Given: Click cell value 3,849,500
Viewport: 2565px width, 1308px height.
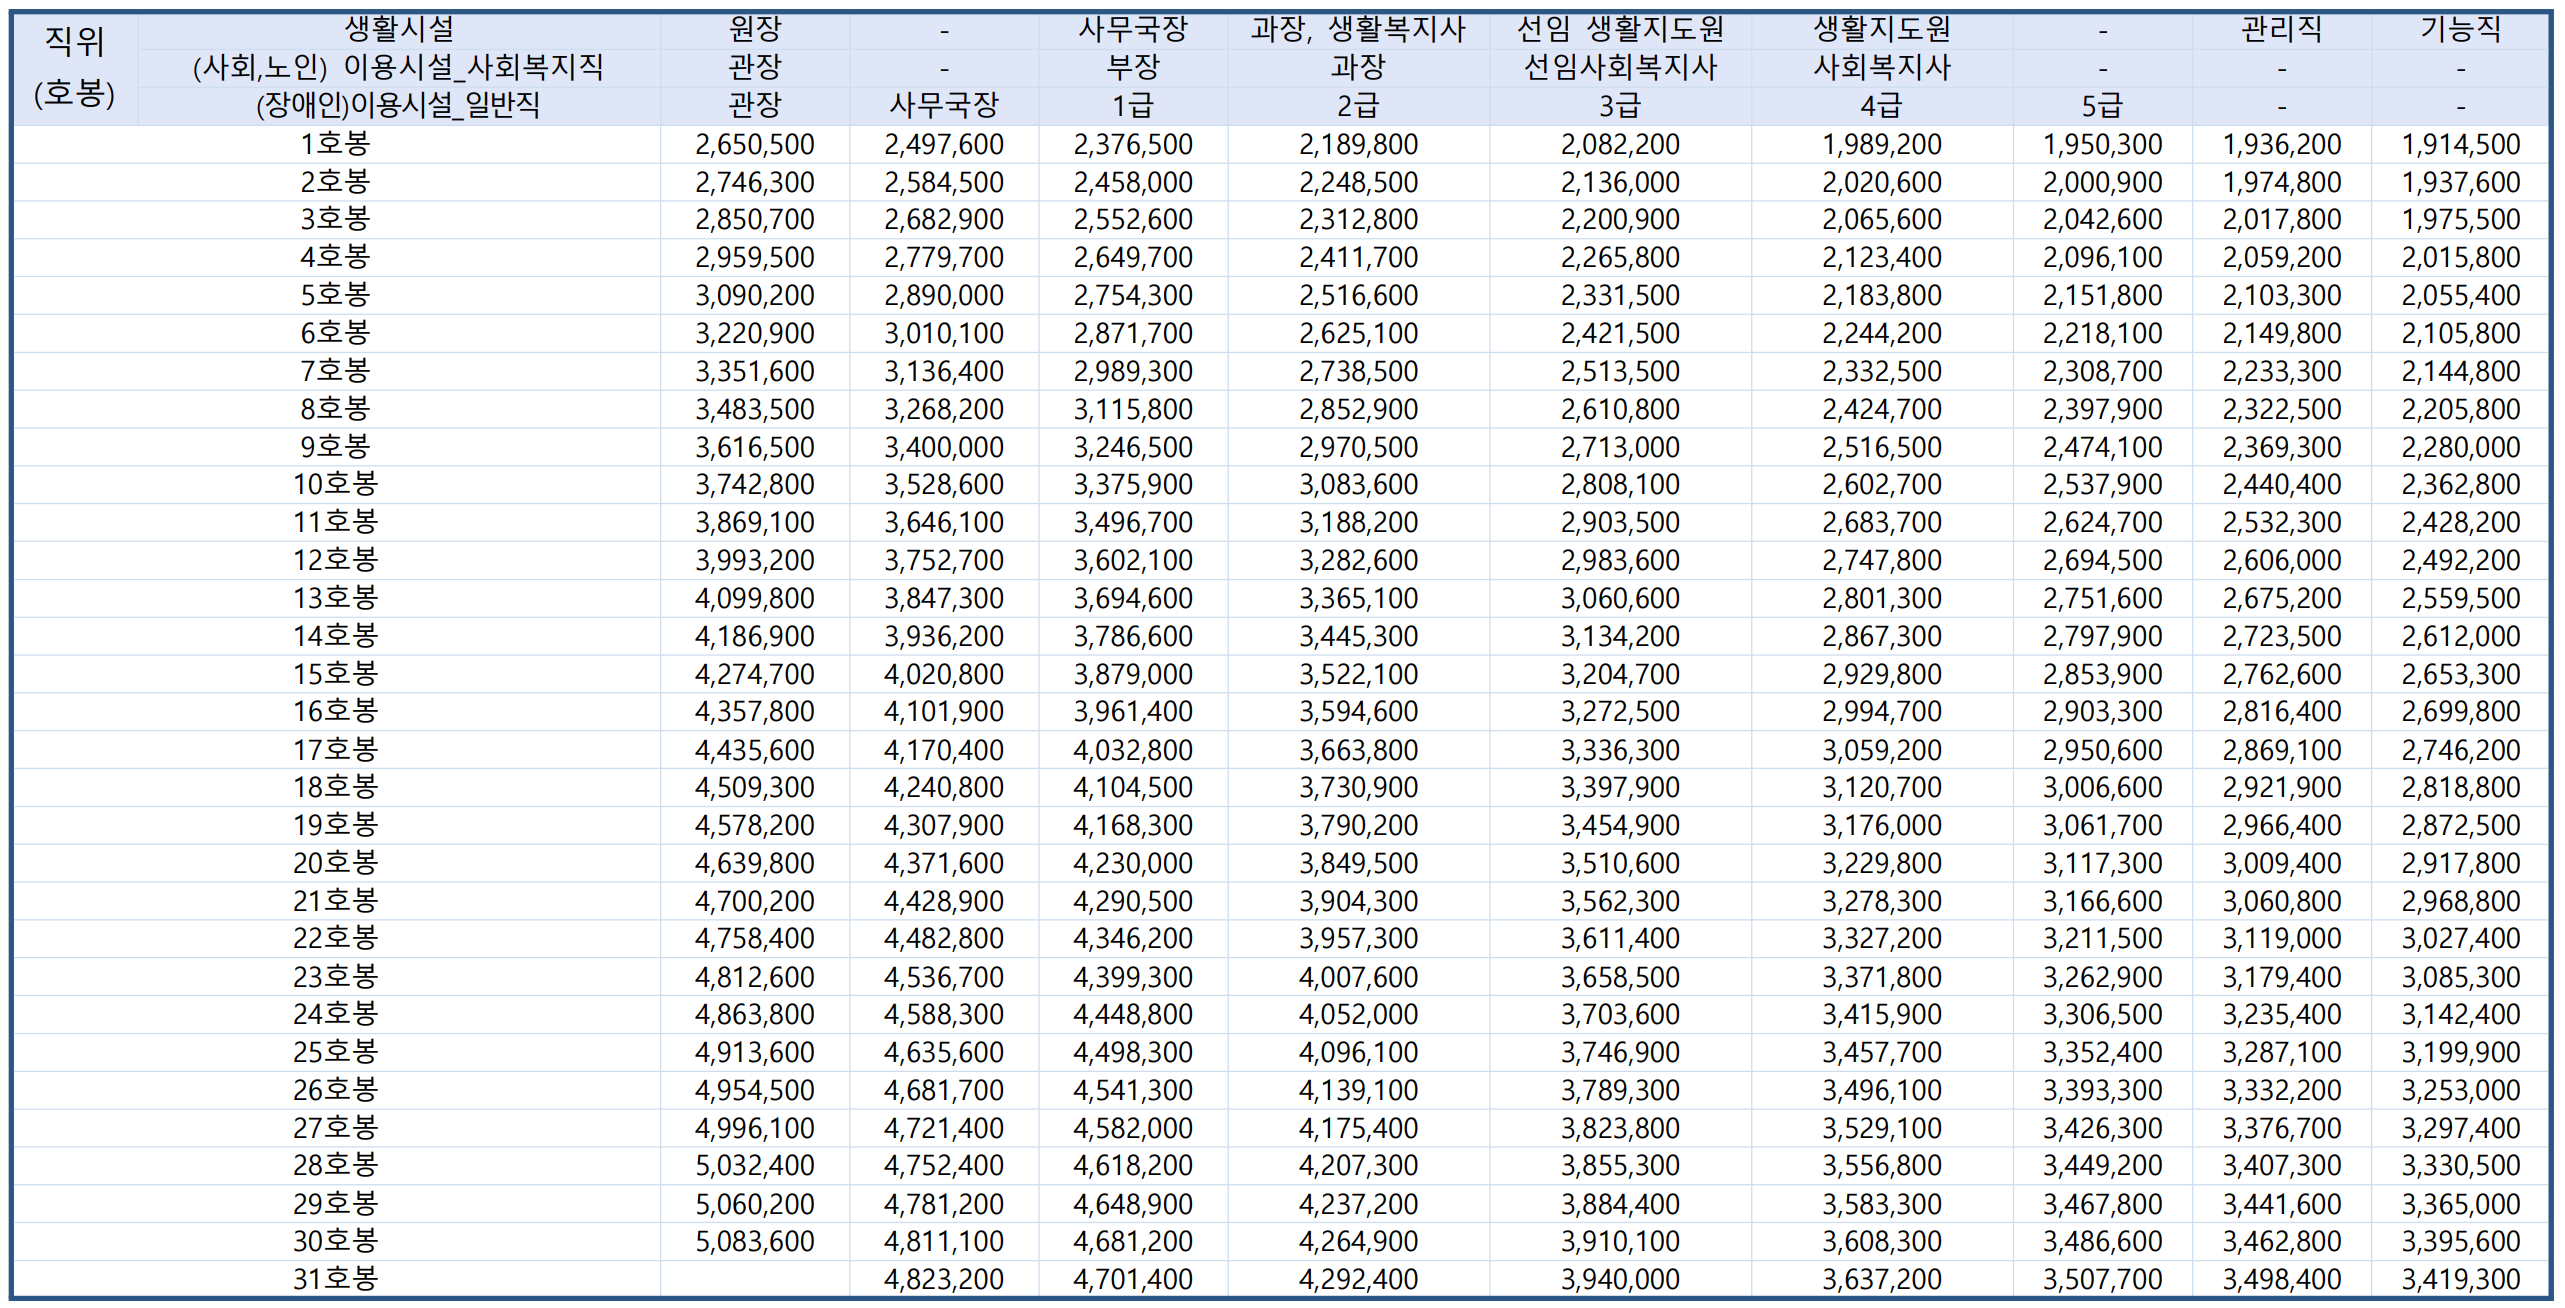Looking at the screenshot, I should pos(1358,863).
